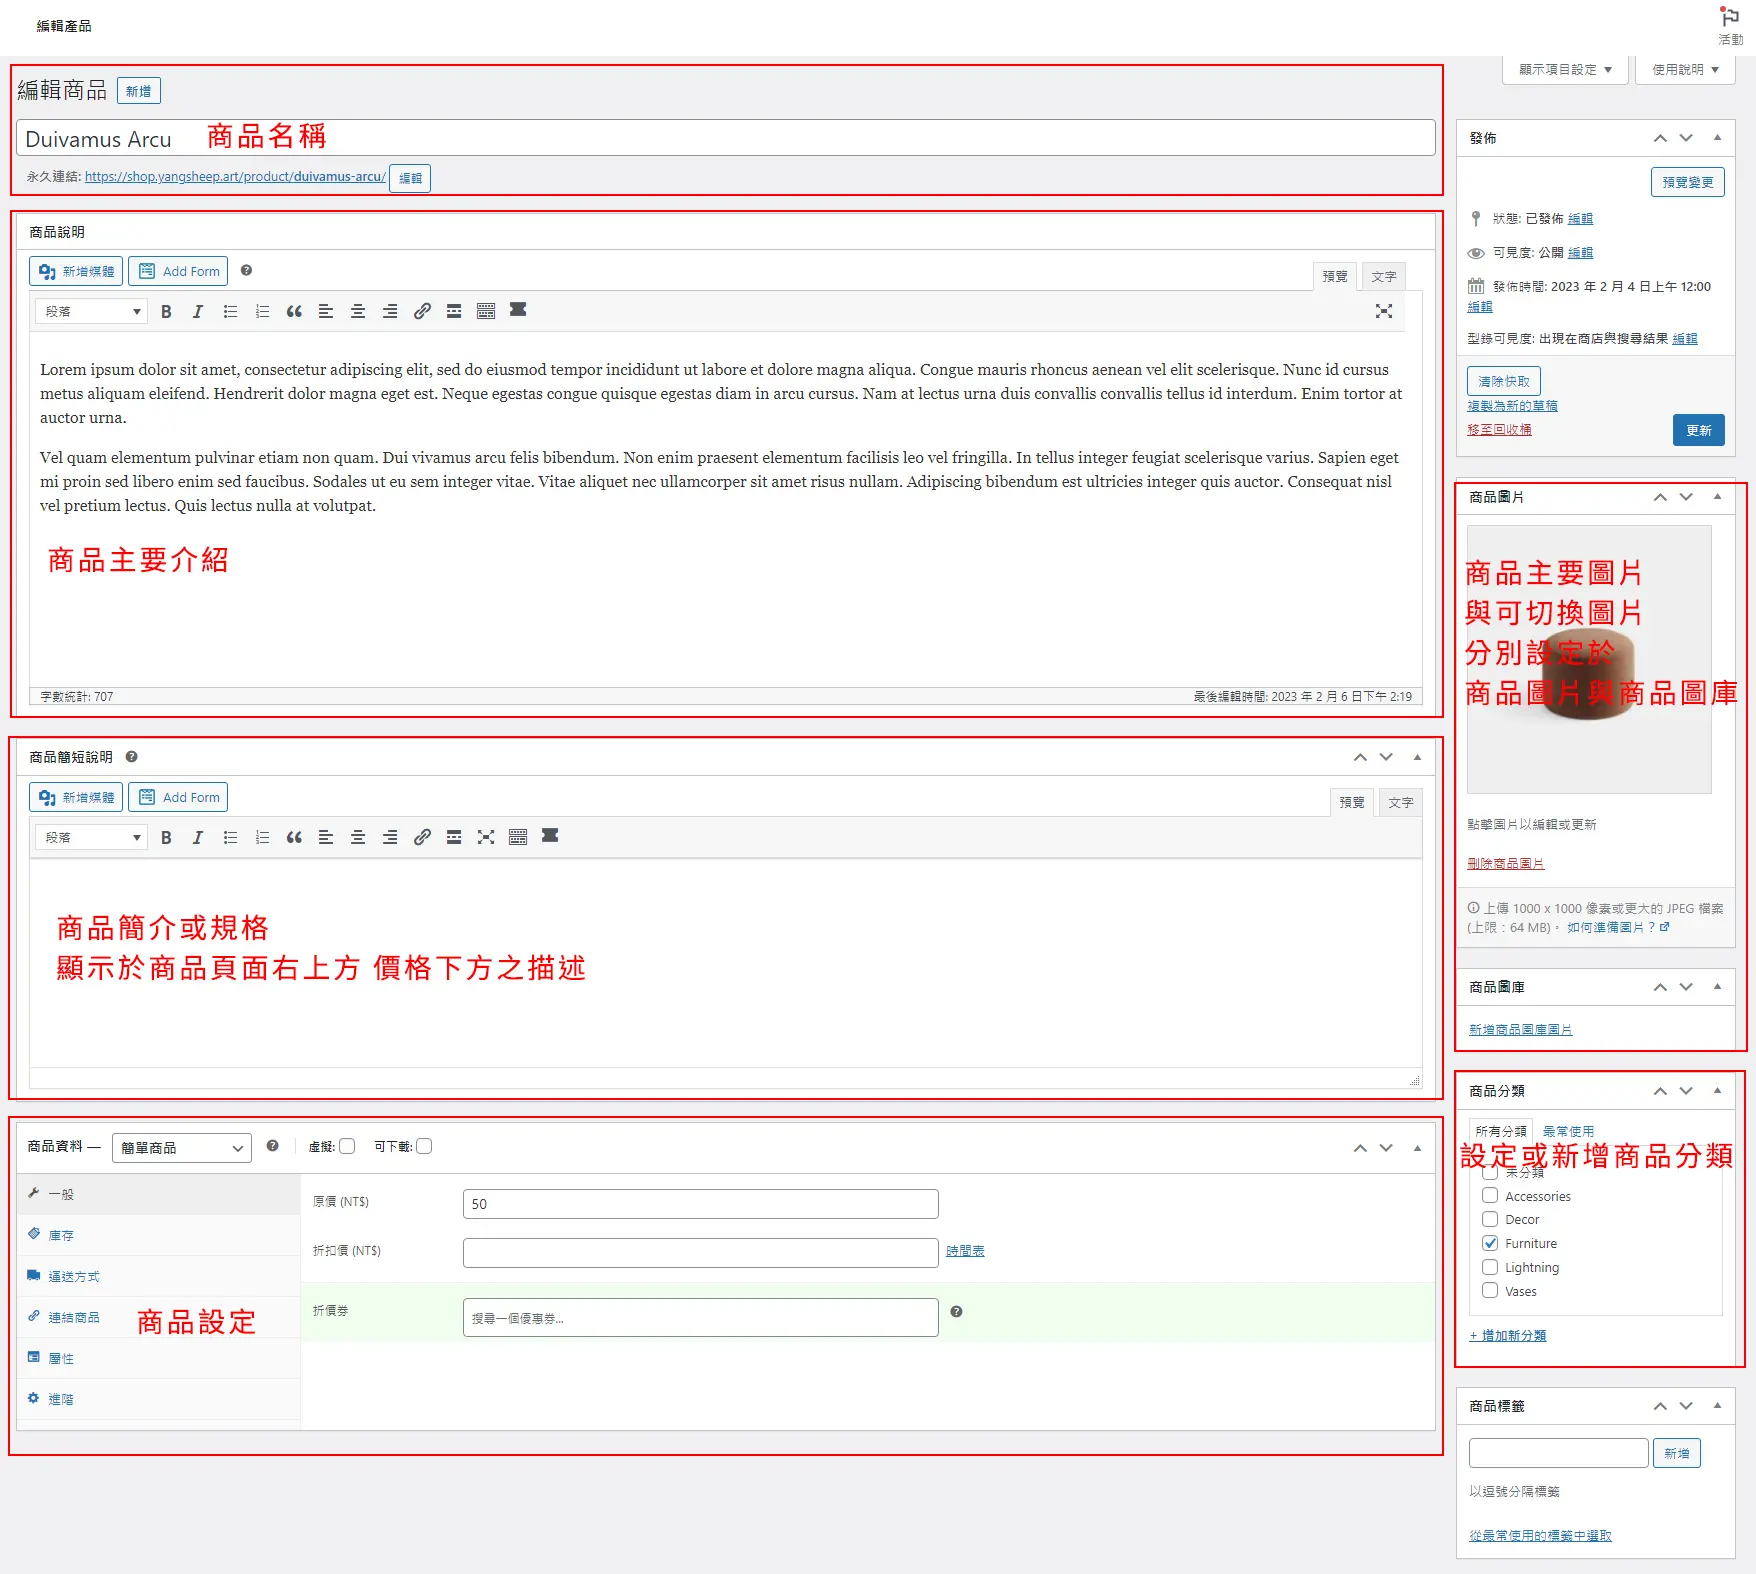Click the 移至回收桶 link

pos(1499,429)
